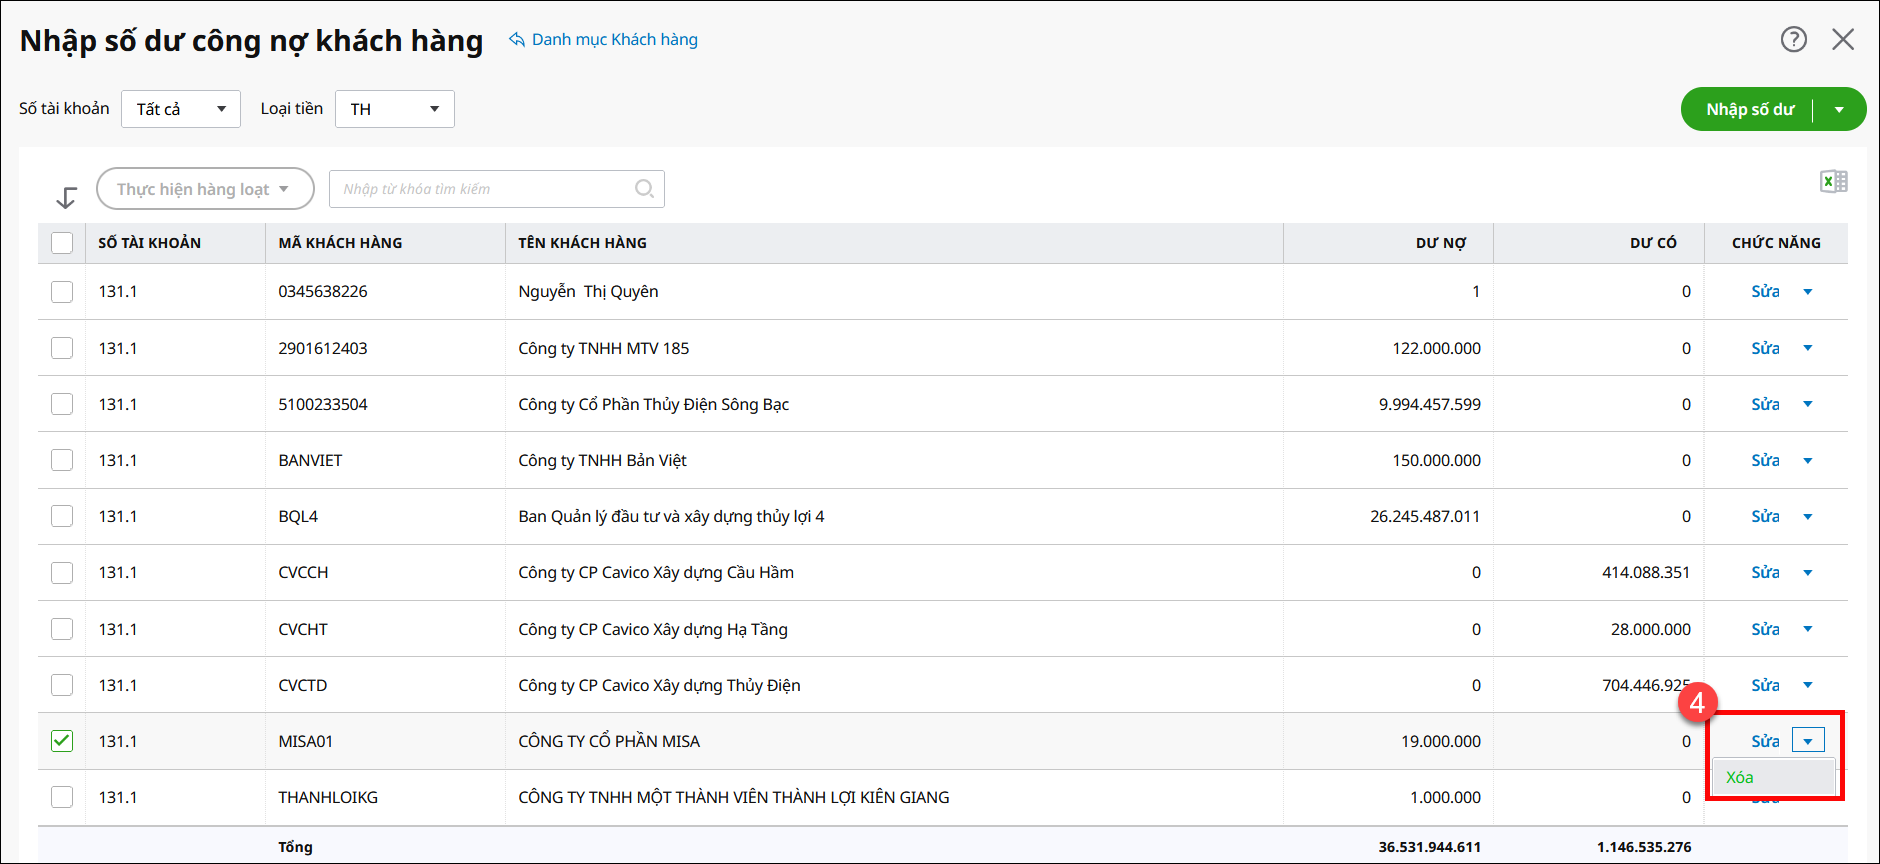This screenshot has width=1880, height=864.
Task: Open action arrow for the CVCTD row
Action: point(1808,685)
